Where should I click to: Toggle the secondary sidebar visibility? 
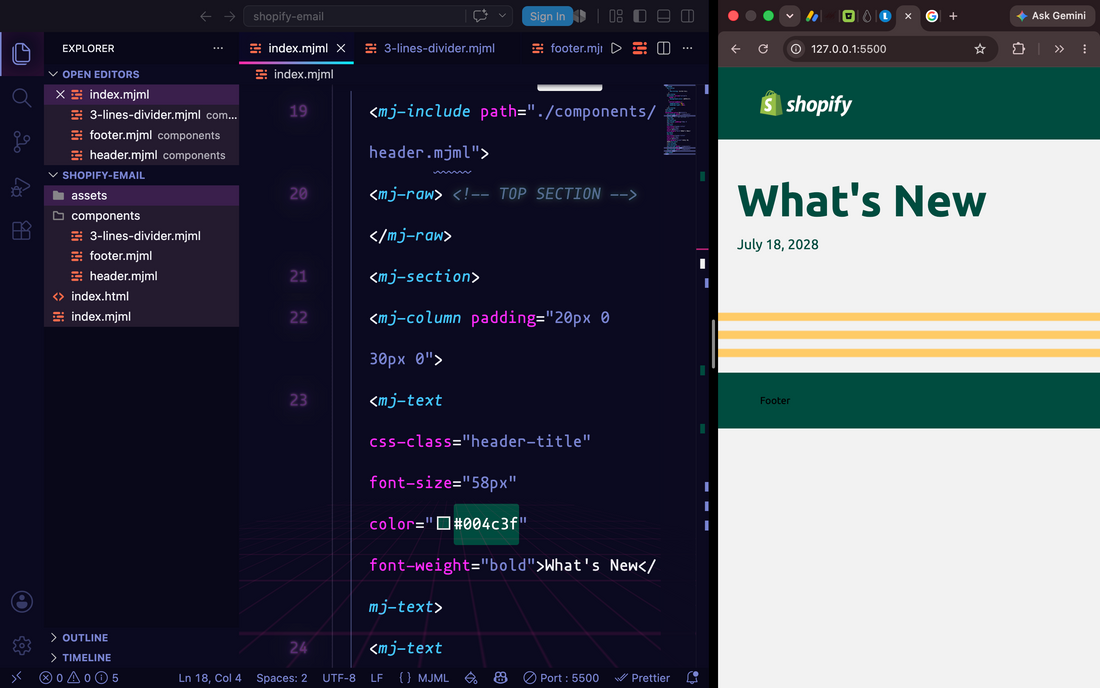[x=688, y=15]
